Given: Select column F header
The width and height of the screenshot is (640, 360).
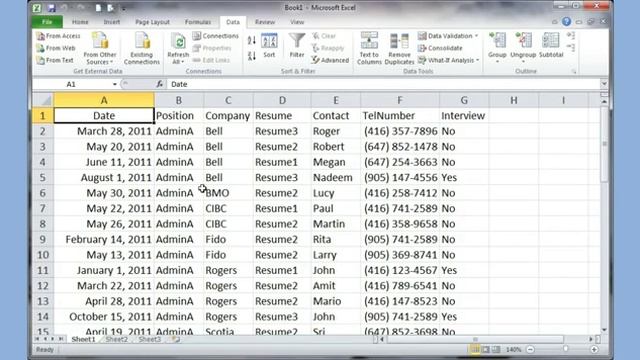Looking at the screenshot, I should pyautogui.click(x=400, y=100).
